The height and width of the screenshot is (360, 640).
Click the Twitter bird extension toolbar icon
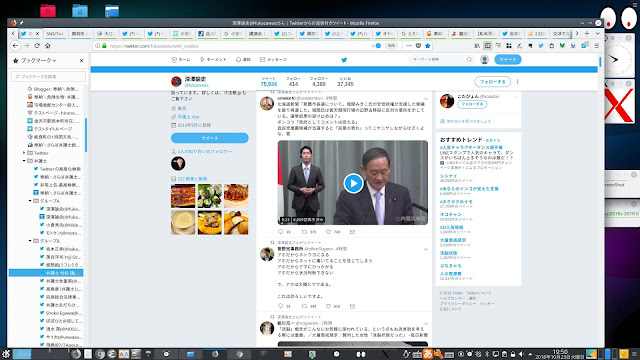[x=541, y=46]
